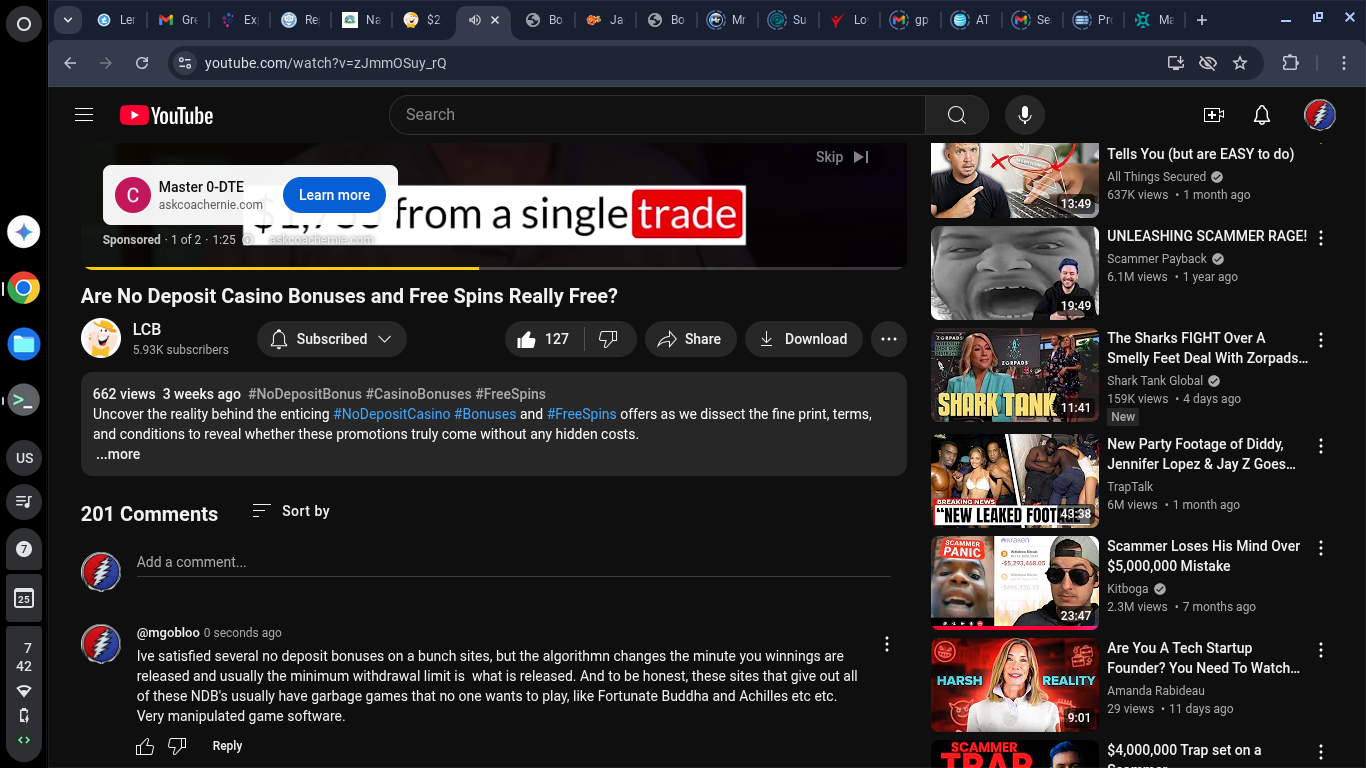The width and height of the screenshot is (1366, 768).
Task: Focus the YouTube Search field
Action: 657,115
